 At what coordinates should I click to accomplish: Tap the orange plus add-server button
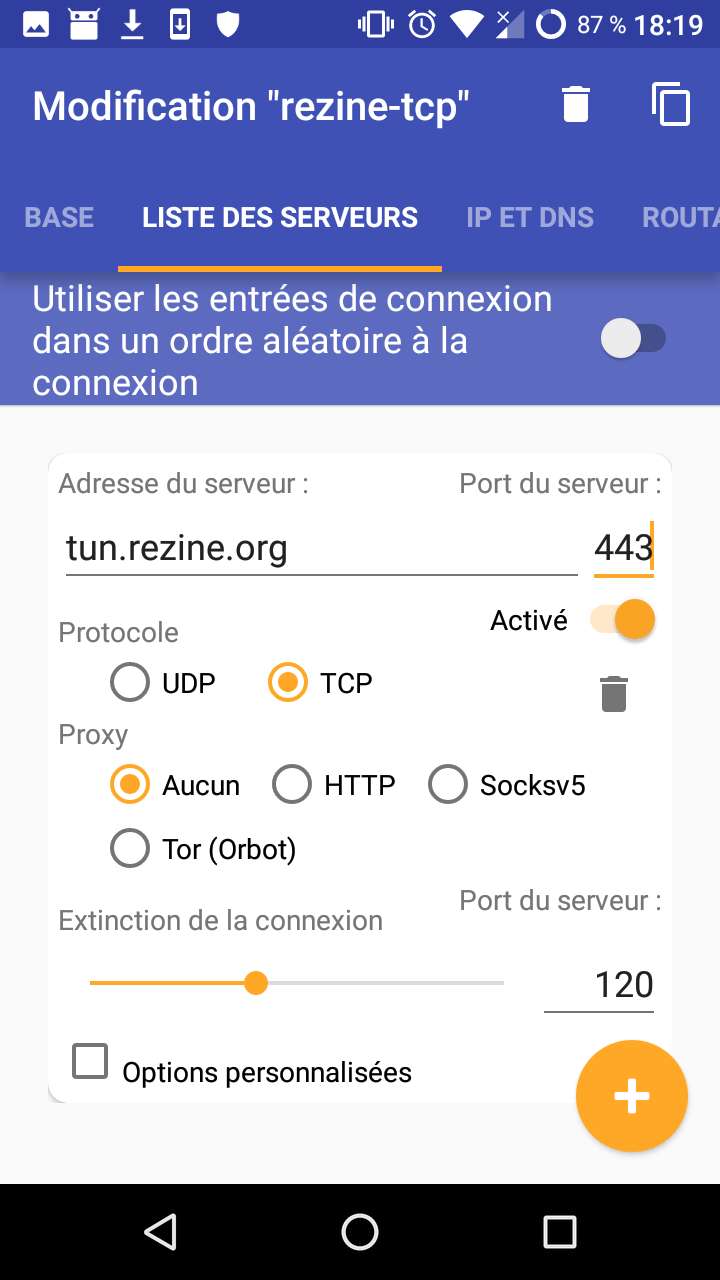632,1096
